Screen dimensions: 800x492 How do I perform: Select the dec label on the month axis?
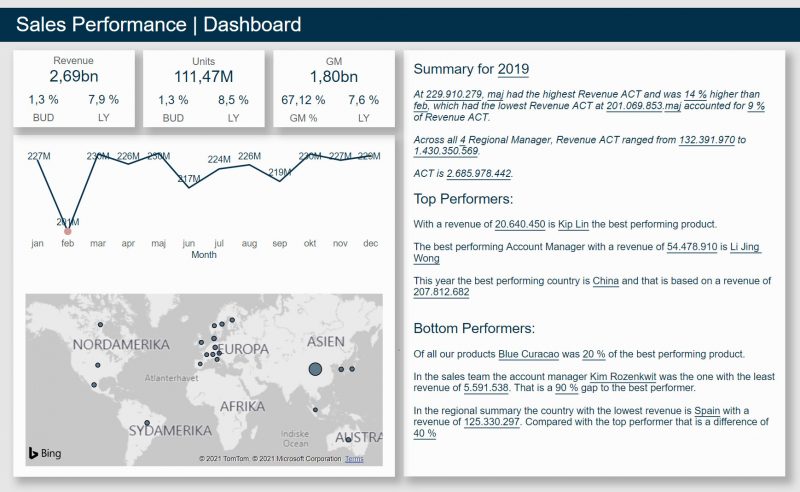pos(370,243)
